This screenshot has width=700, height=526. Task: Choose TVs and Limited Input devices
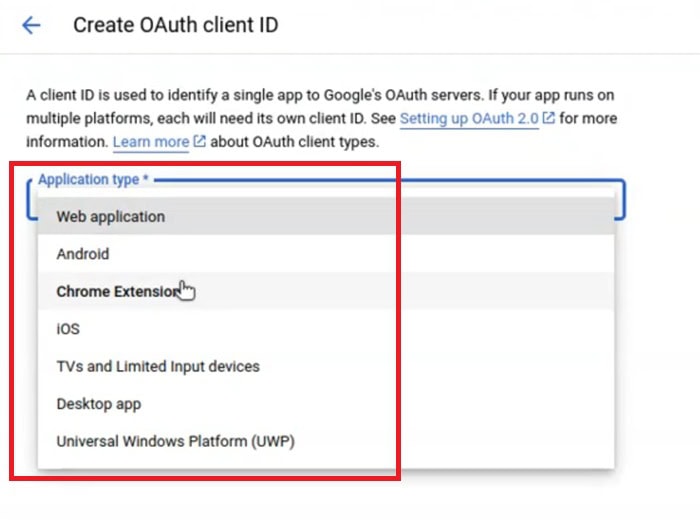[326, 366]
